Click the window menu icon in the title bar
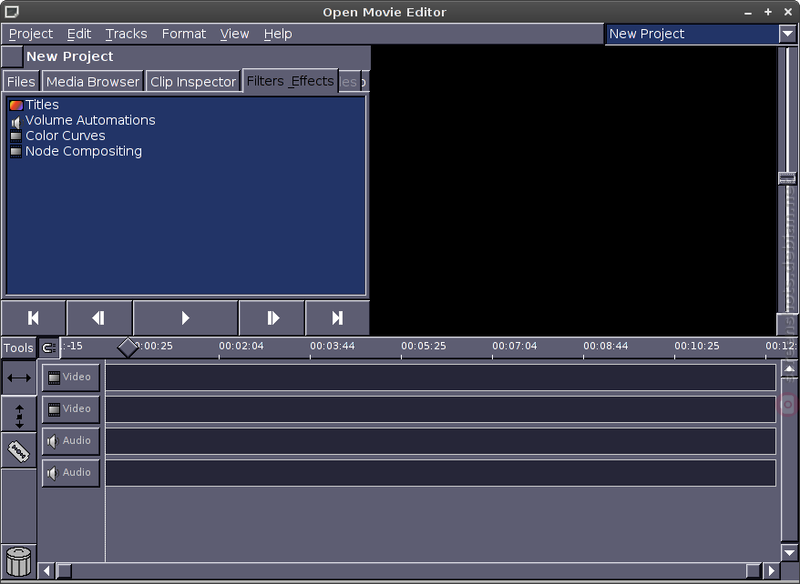 tap(11, 11)
